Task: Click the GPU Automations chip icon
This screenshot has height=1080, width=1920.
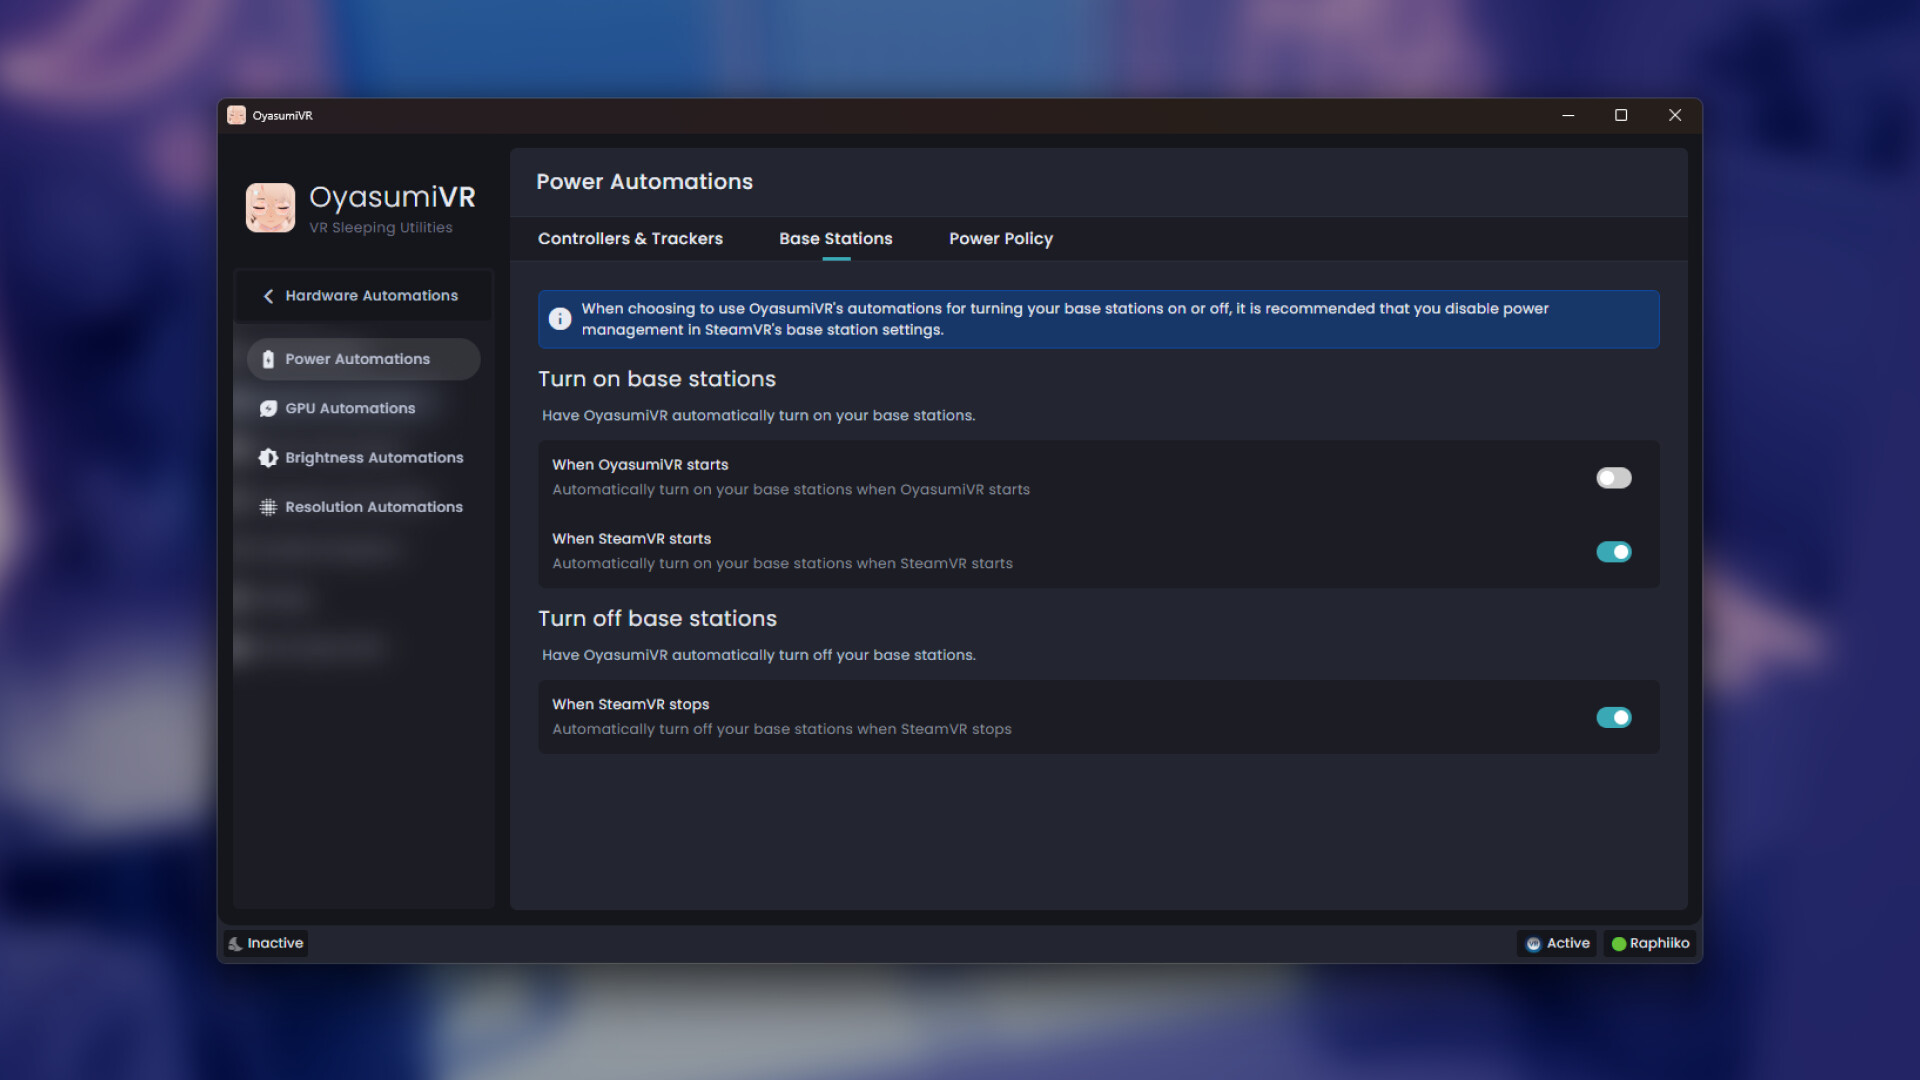Action: coord(267,408)
